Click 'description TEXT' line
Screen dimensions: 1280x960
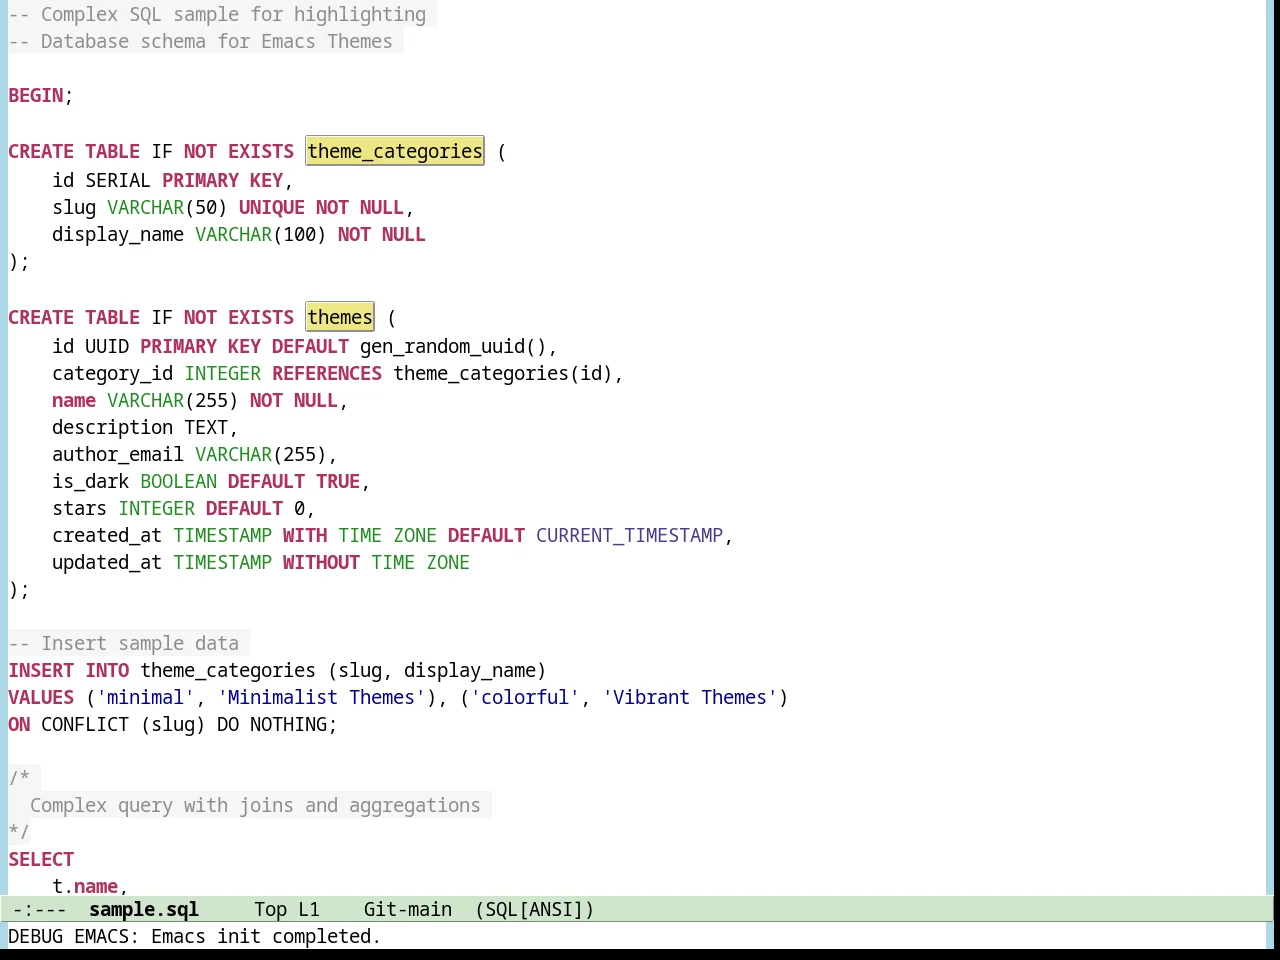pos(145,427)
